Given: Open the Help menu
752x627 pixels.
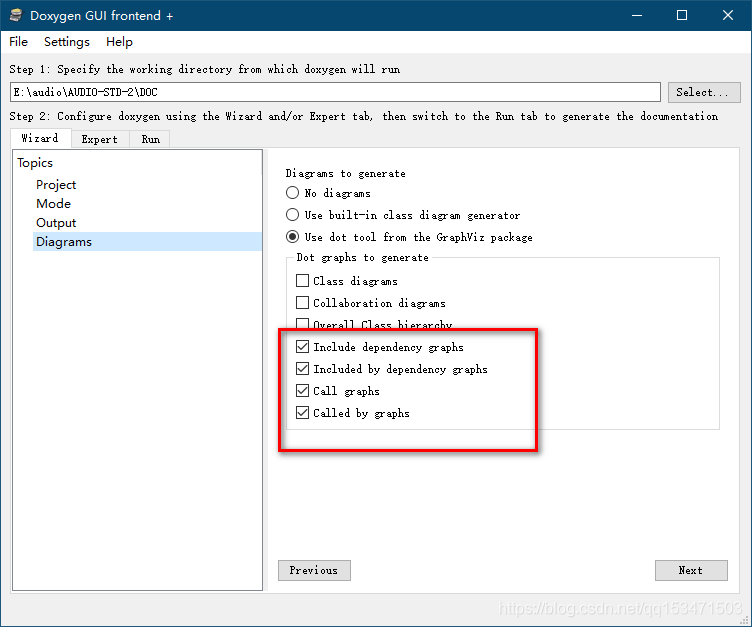Looking at the screenshot, I should (119, 42).
